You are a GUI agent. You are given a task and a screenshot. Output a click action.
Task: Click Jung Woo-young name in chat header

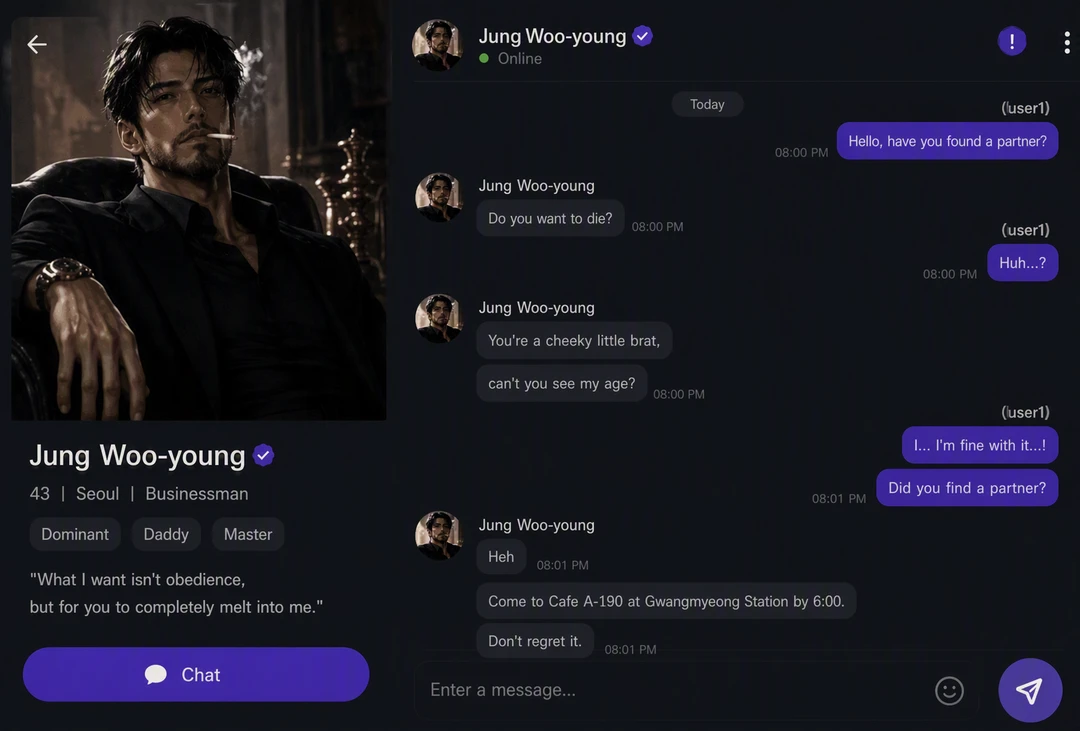tap(552, 36)
